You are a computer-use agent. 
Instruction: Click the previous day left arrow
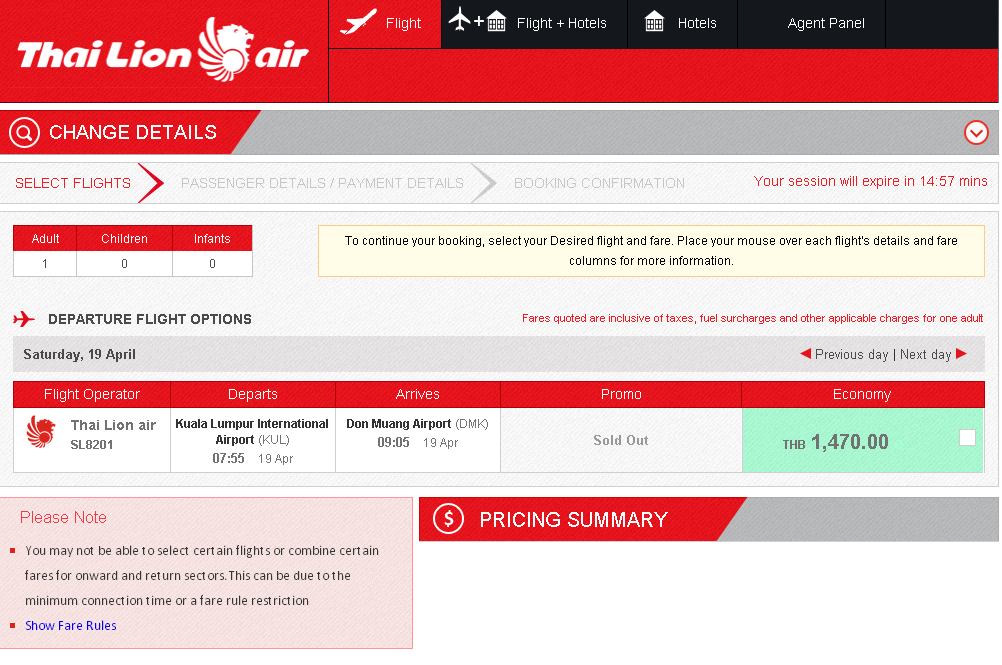click(x=805, y=353)
